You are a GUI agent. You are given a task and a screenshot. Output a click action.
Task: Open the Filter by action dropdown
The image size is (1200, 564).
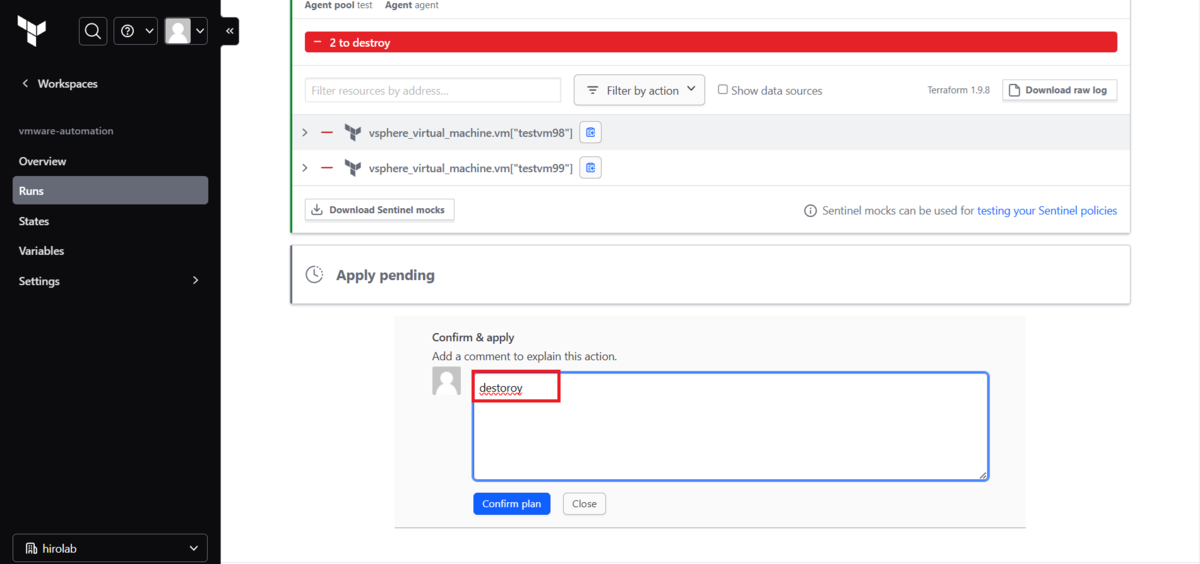(x=639, y=90)
